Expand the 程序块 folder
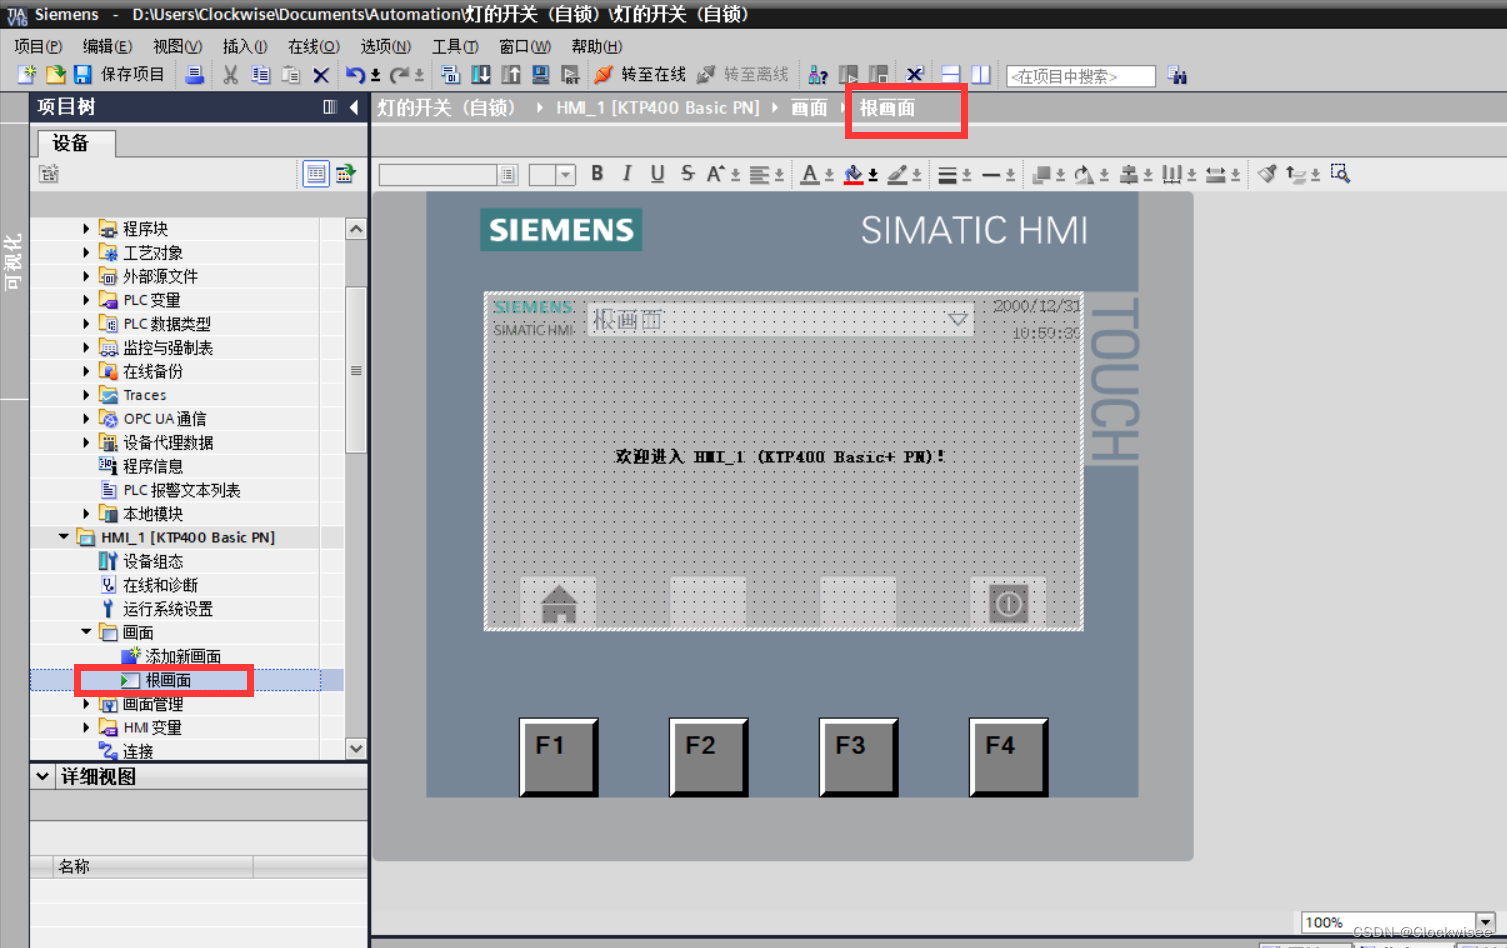Image resolution: width=1507 pixels, height=948 pixels. coord(86,229)
